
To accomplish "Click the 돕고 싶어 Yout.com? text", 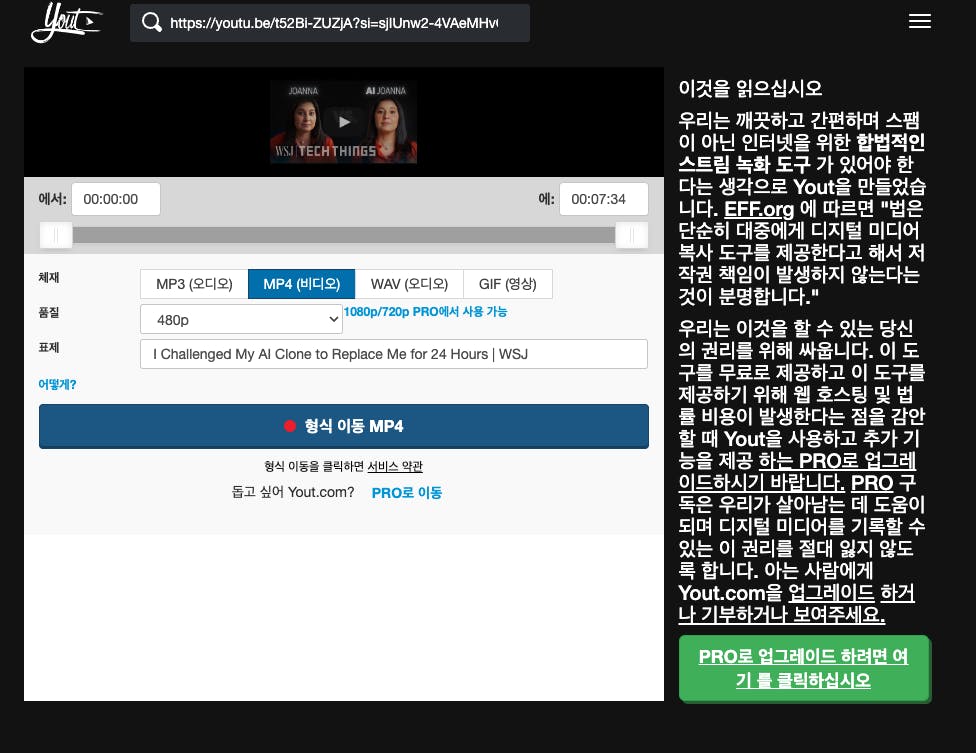I will [293, 492].
